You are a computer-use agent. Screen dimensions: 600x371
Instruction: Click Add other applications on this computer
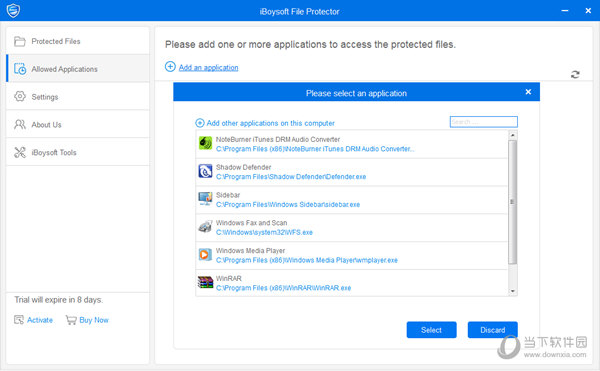(271, 123)
